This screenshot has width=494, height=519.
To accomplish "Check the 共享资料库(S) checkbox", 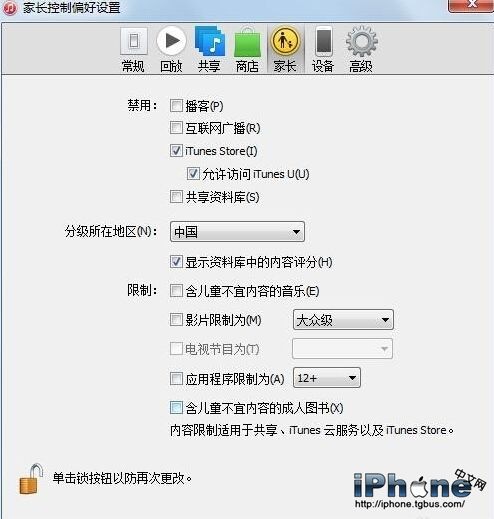I will tap(176, 197).
